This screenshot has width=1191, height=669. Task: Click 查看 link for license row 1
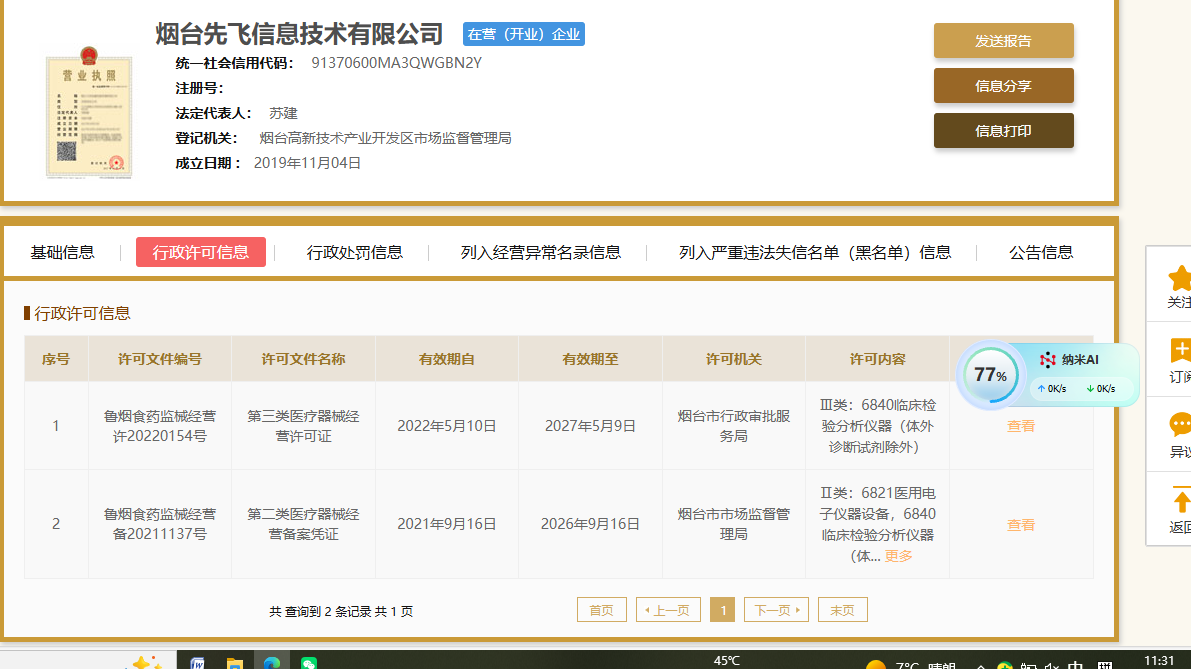[1020, 426]
